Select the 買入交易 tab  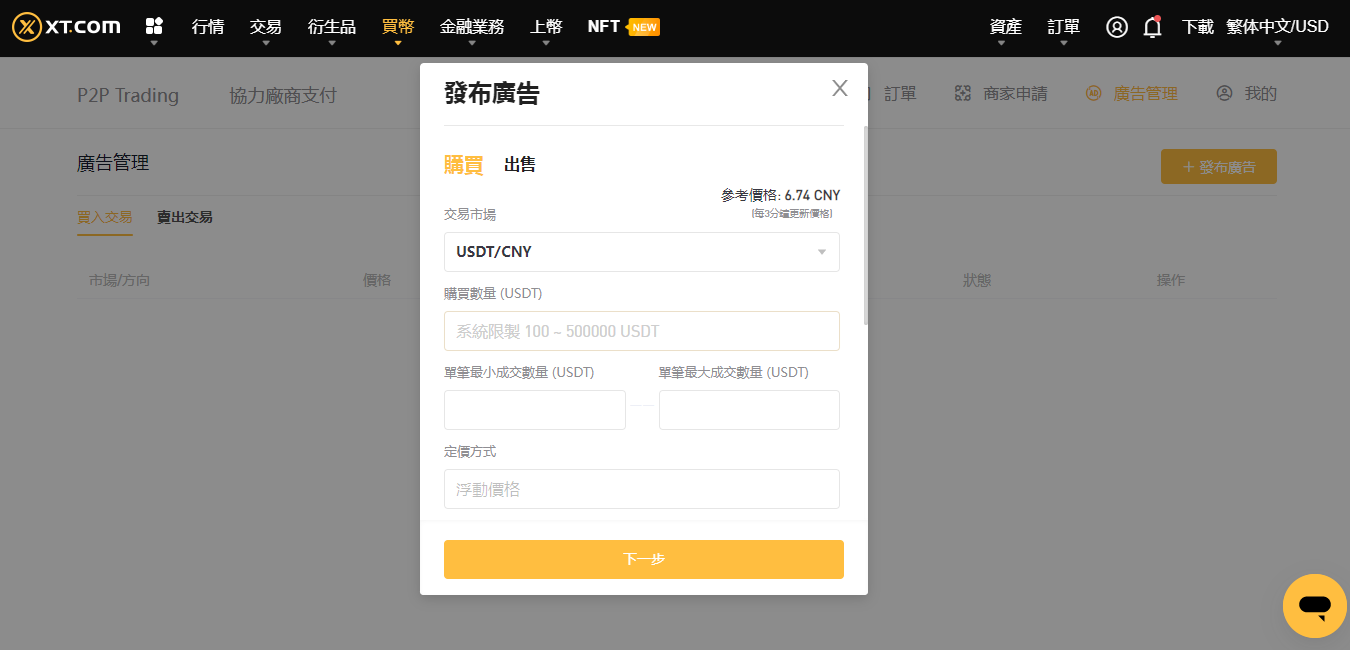tap(105, 217)
